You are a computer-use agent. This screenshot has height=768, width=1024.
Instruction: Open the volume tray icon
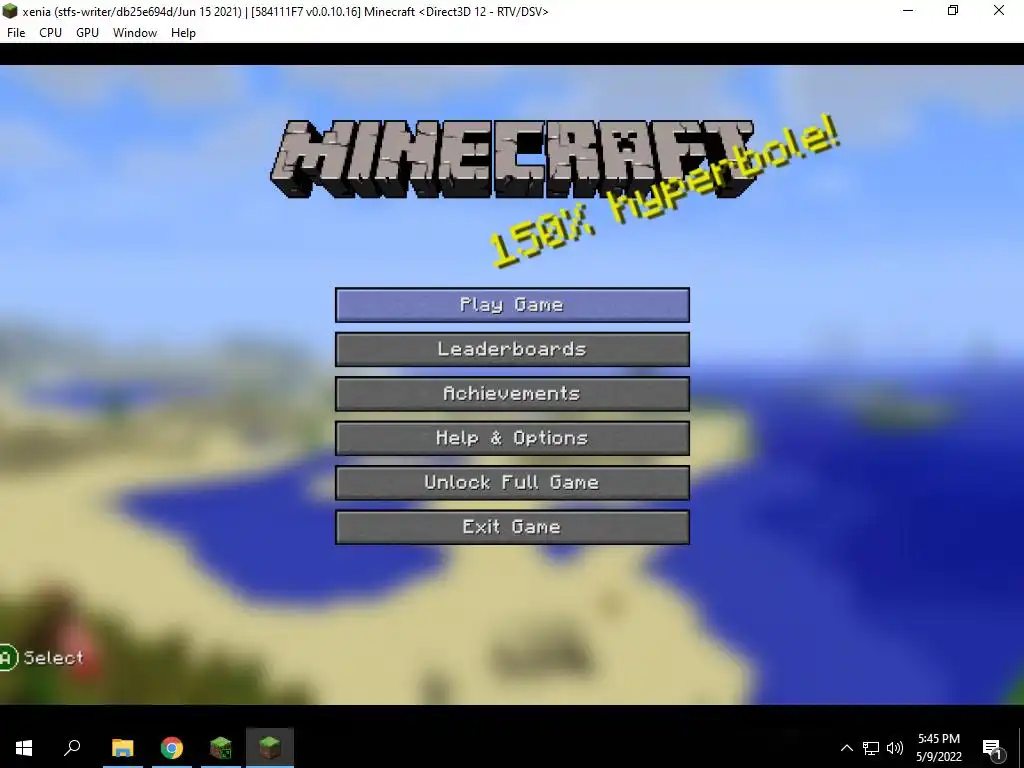pyautogui.click(x=895, y=748)
